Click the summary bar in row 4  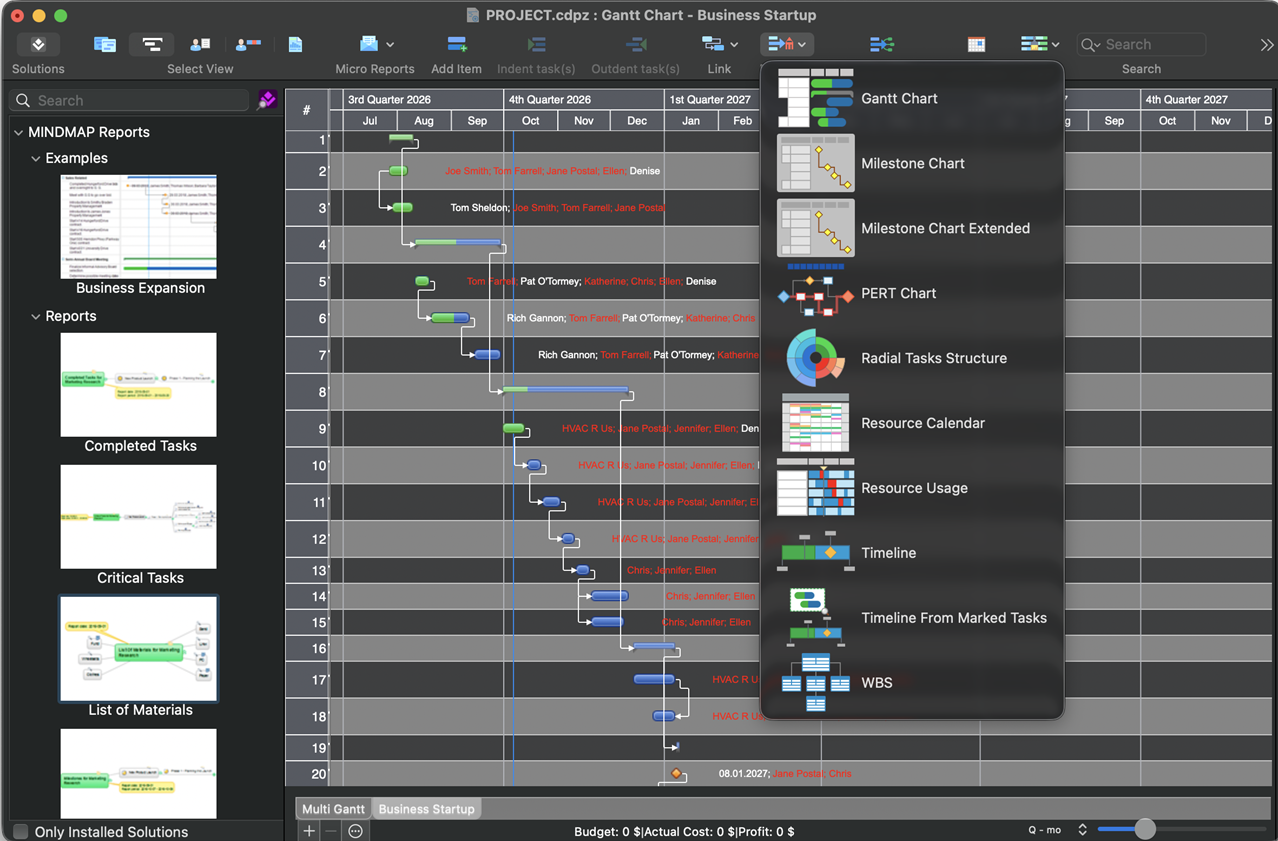(458, 242)
